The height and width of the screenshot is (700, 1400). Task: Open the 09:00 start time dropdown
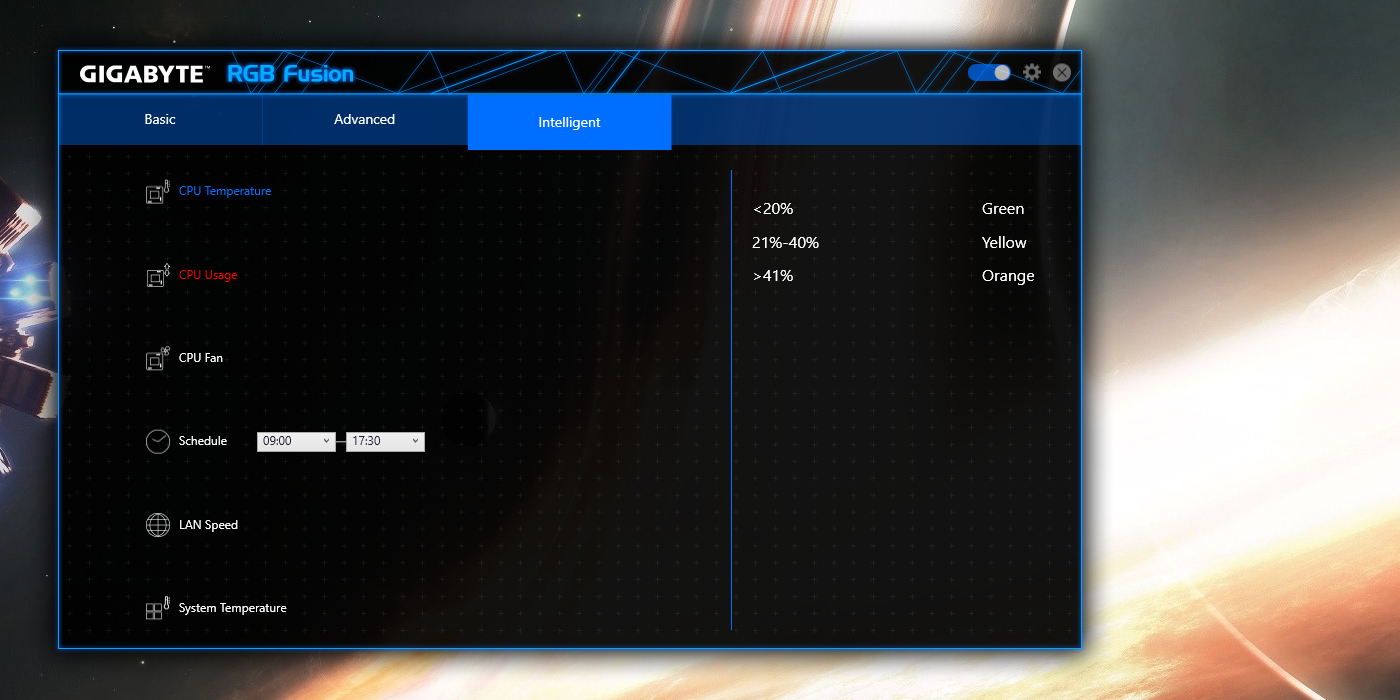pos(296,441)
